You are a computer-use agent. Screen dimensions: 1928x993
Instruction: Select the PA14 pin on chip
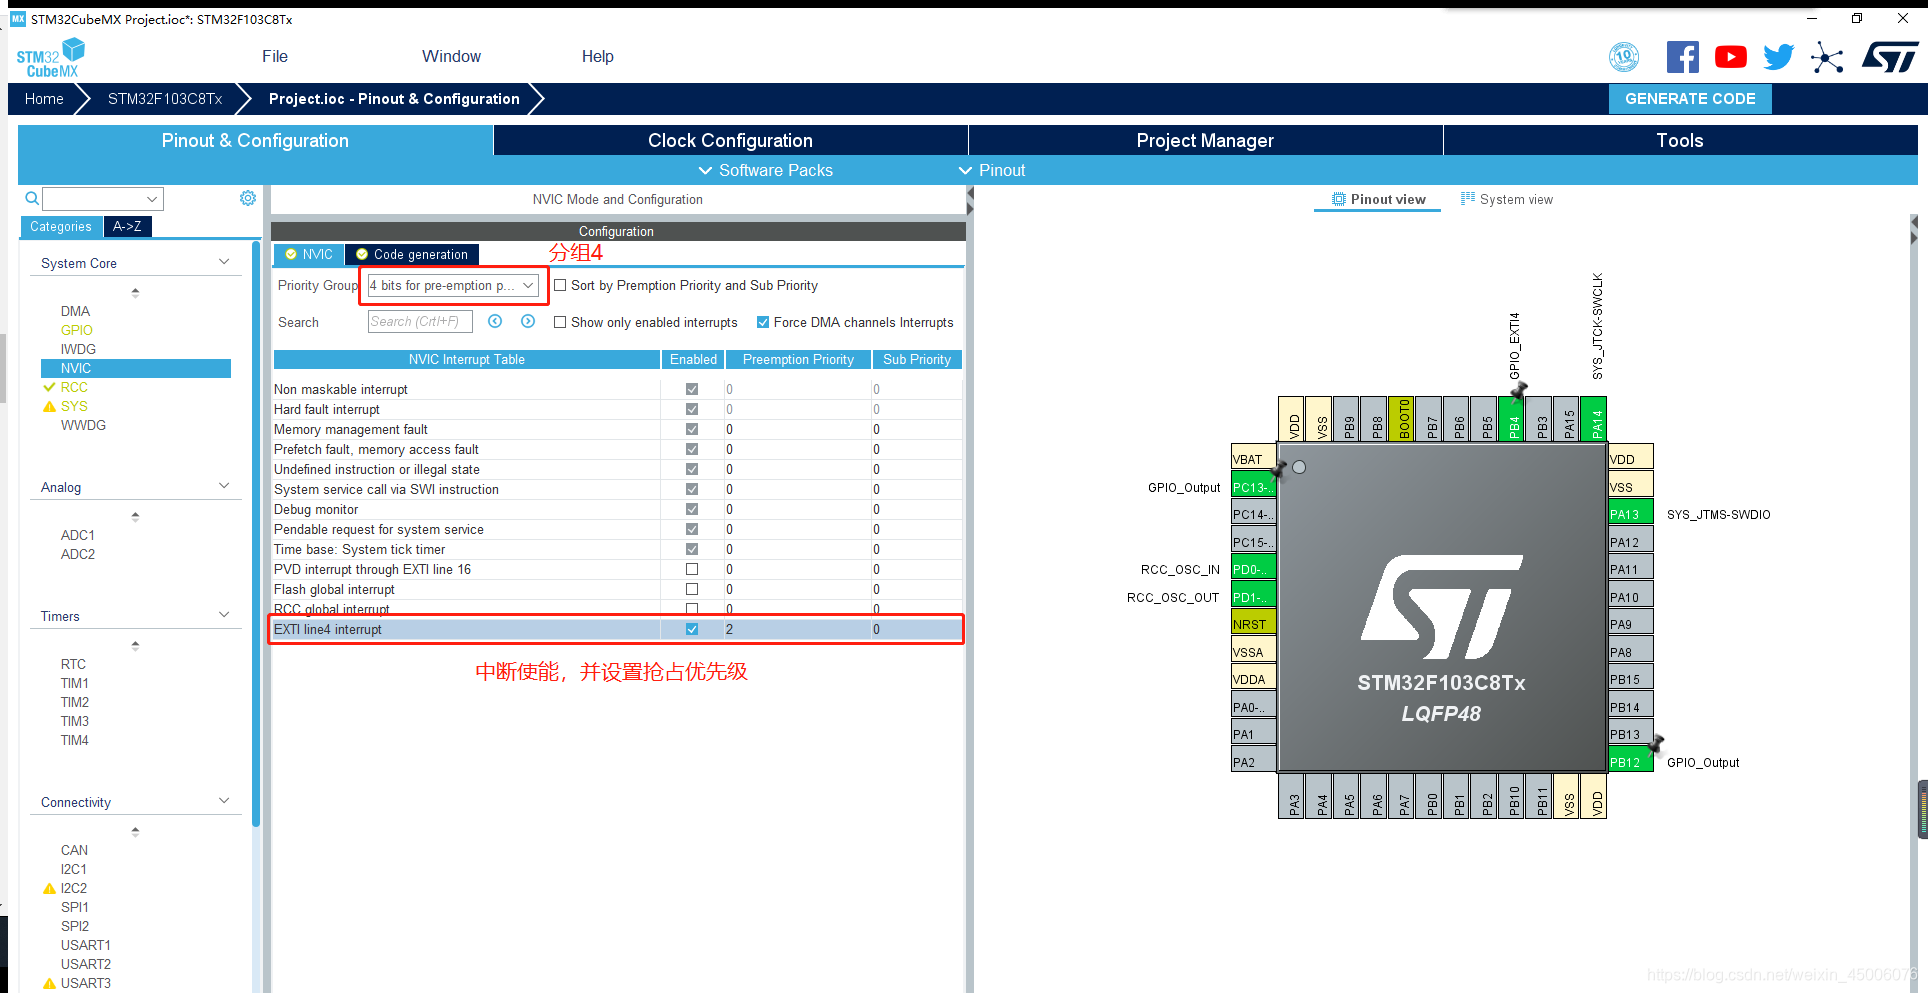[1594, 419]
